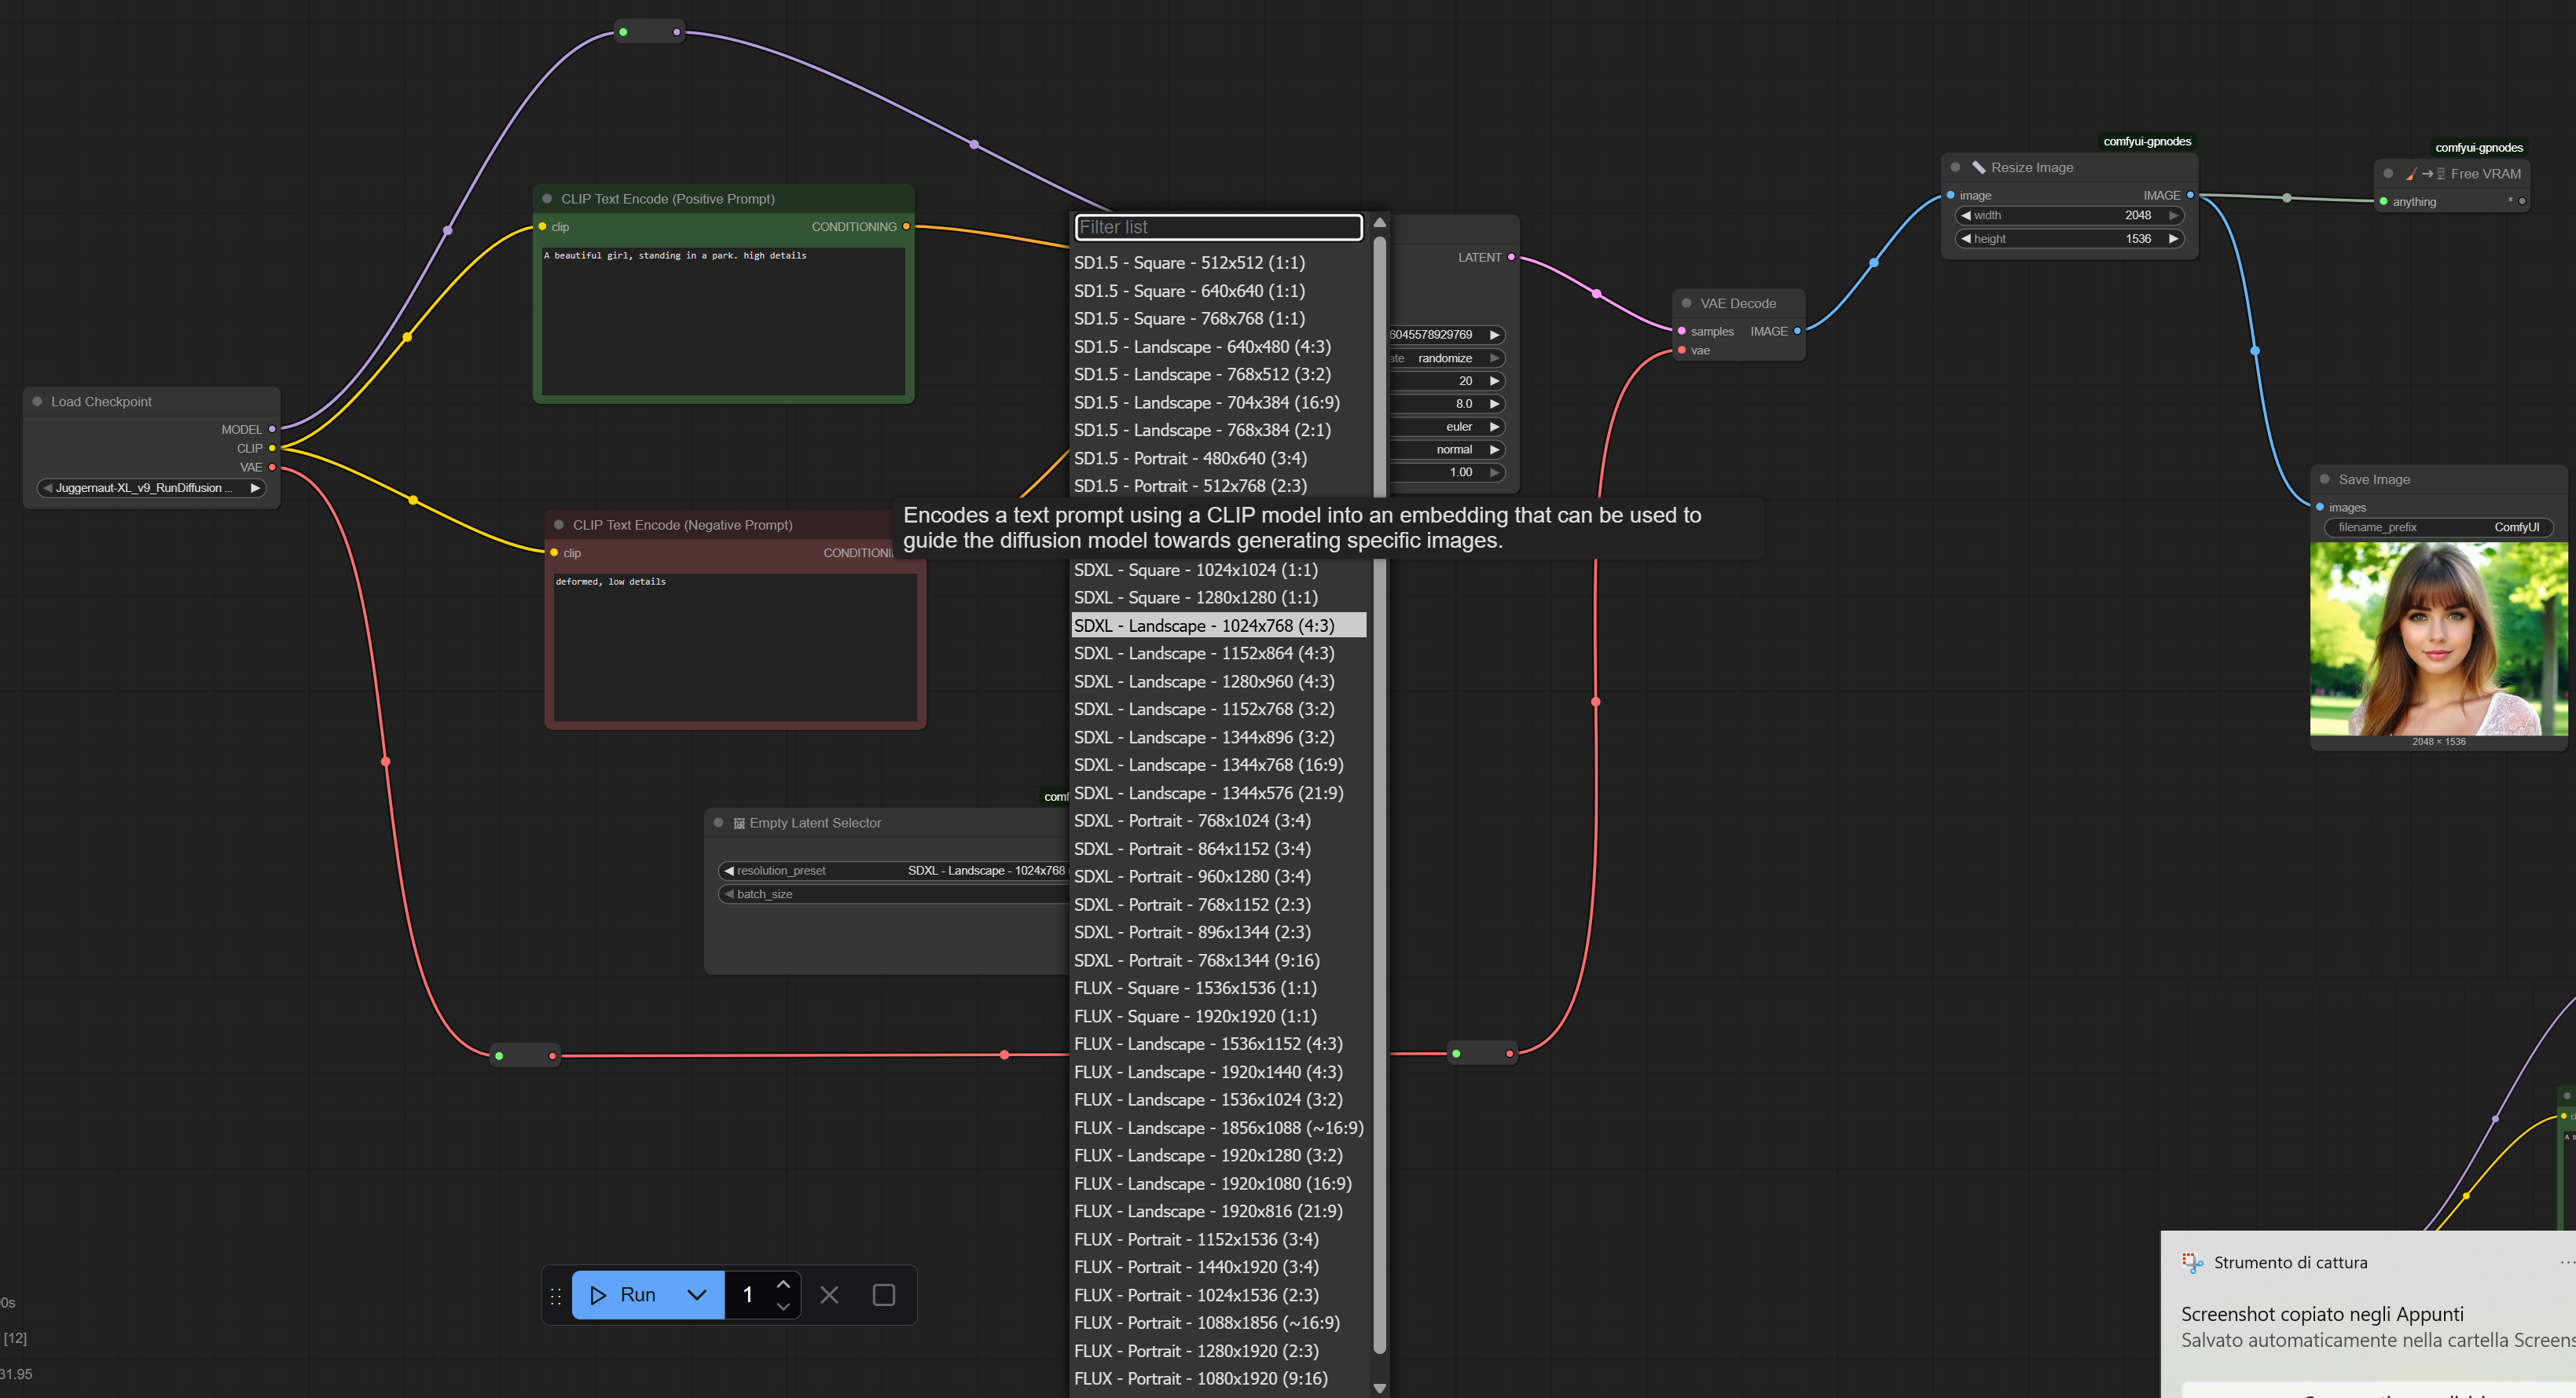Choose FLUX - Square - 1536x1536 preset
The width and height of the screenshot is (2576, 1398).
(1218, 988)
